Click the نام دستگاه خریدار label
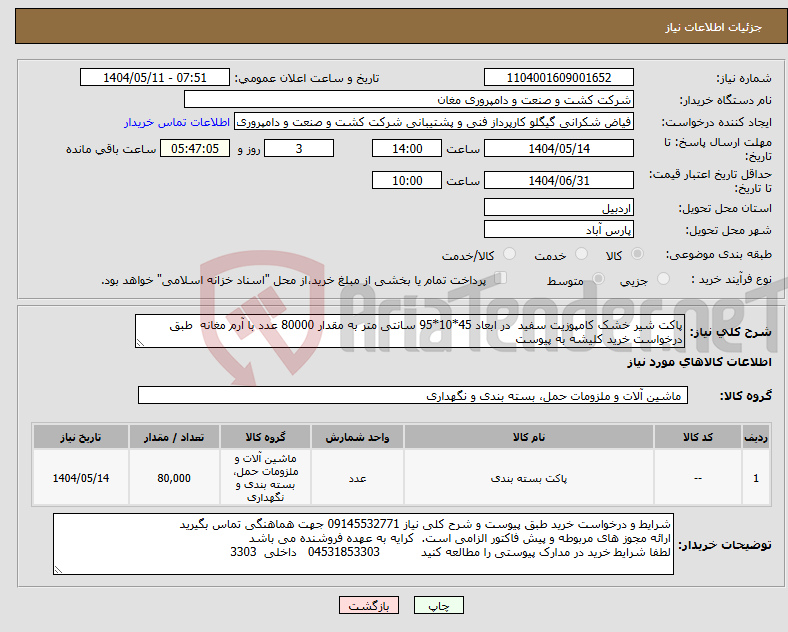 pos(726,100)
